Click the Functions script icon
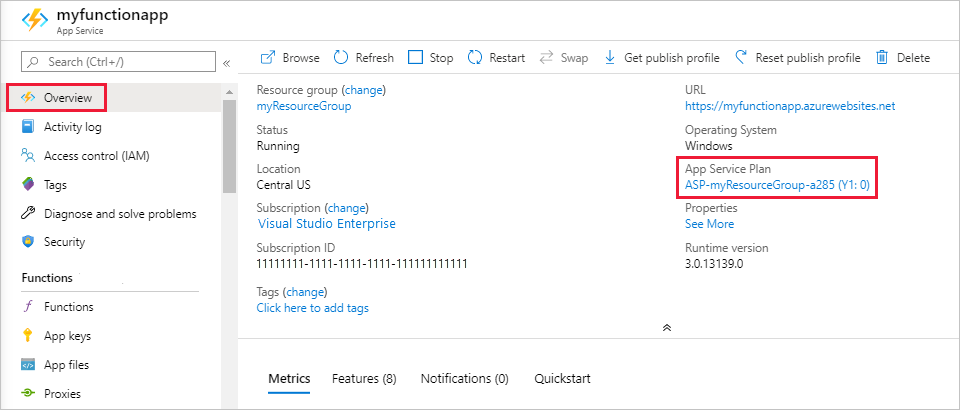Screen dimensions: 960x410 click(x=28, y=307)
